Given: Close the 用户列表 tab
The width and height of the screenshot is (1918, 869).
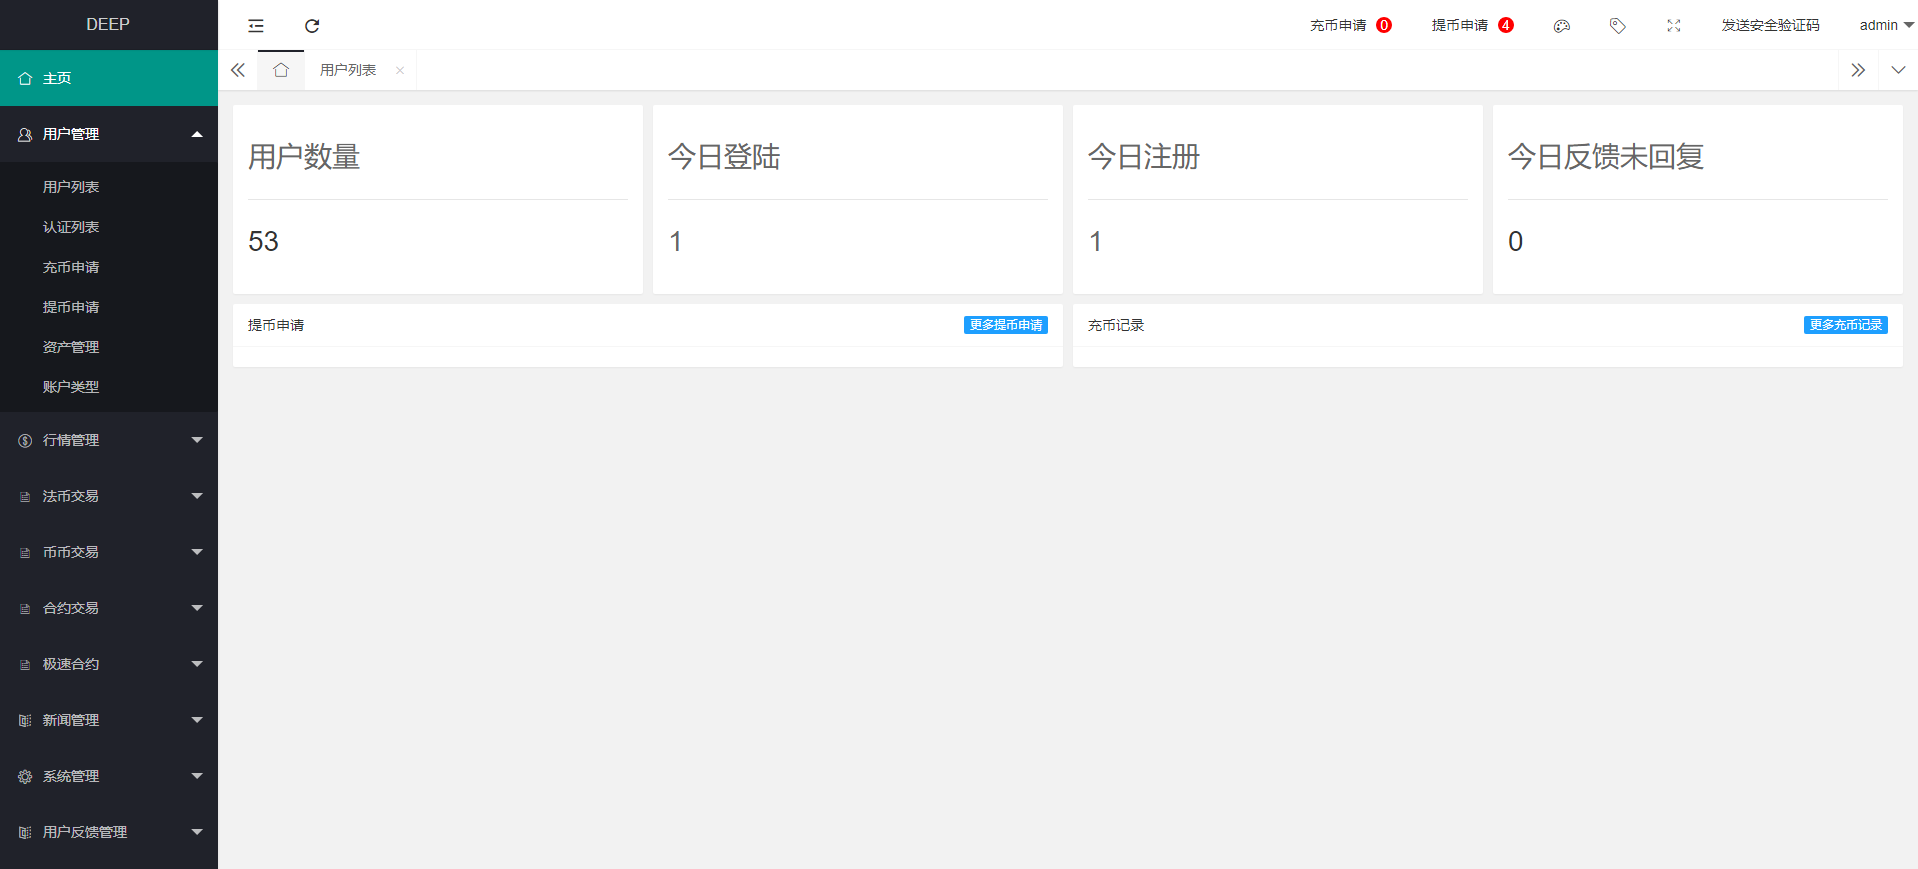Looking at the screenshot, I should tap(400, 70).
